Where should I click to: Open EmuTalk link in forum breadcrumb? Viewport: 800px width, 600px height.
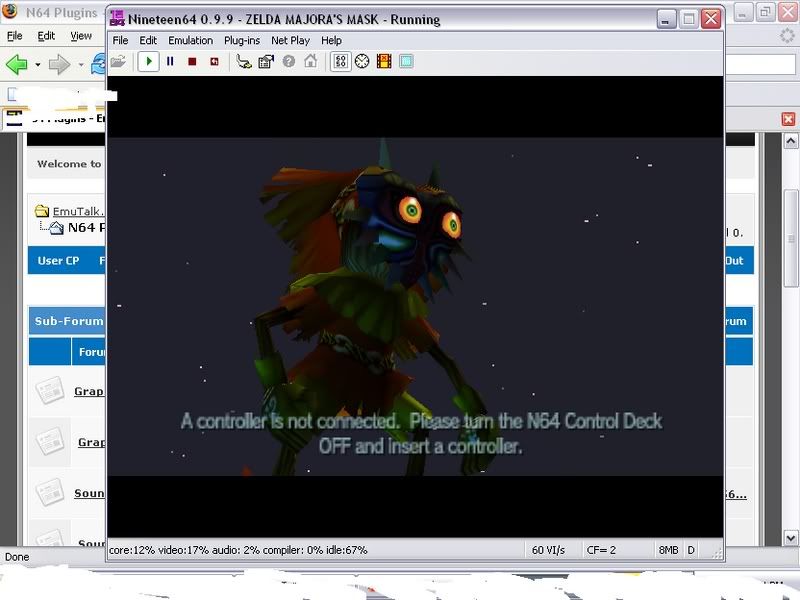(x=79, y=211)
